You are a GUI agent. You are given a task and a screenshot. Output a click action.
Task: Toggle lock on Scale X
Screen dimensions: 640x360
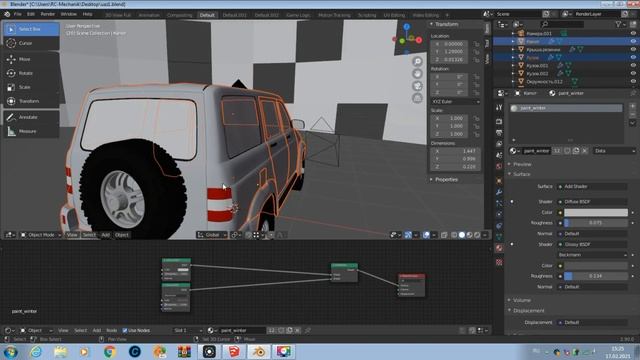[x=476, y=118]
